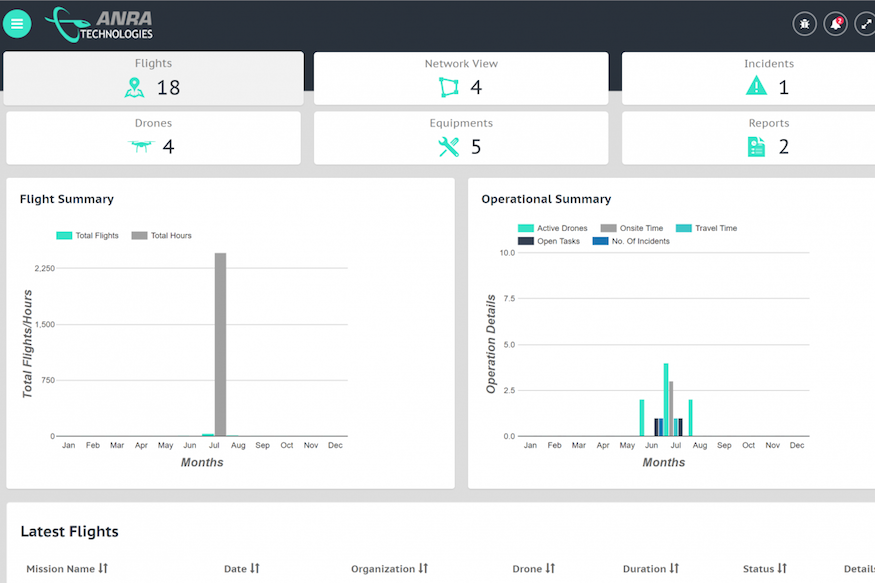Sort by Duration using its arrows
875x583 pixels.
(x=674, y=569)
